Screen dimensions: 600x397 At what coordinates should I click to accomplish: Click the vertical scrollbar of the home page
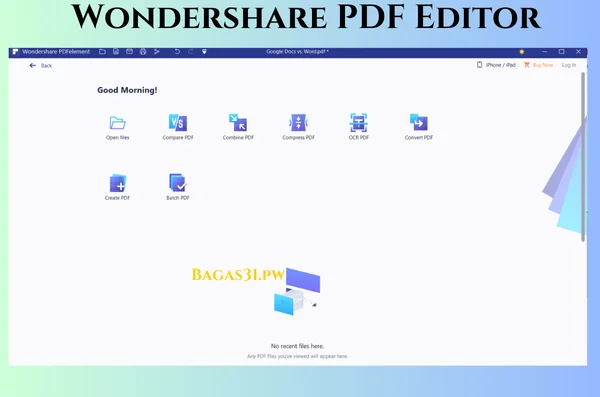tap(583, 157)
